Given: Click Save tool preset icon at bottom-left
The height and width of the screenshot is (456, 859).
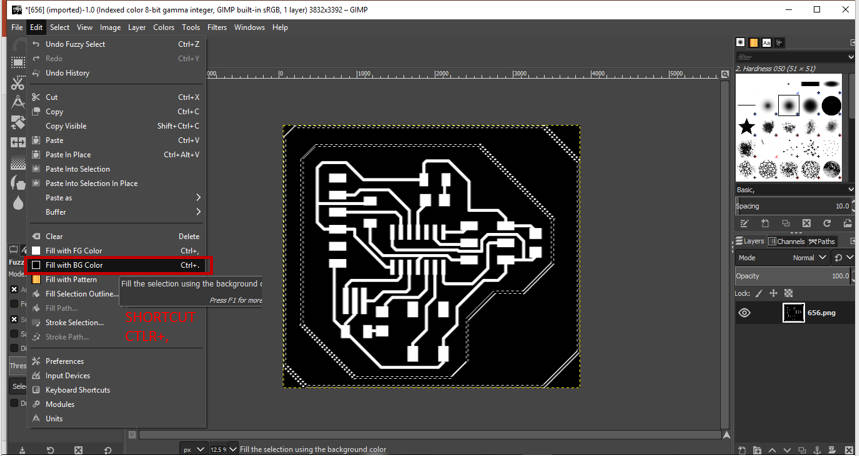Looking at the screenshot, I should pos(20,450).
